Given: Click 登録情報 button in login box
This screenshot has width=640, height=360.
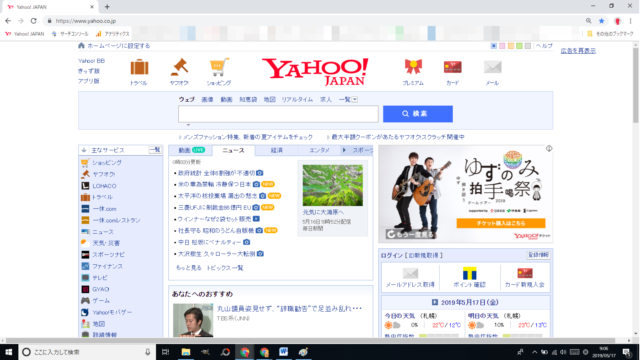Looking at the screenshot, I should [x=538, y=255].
